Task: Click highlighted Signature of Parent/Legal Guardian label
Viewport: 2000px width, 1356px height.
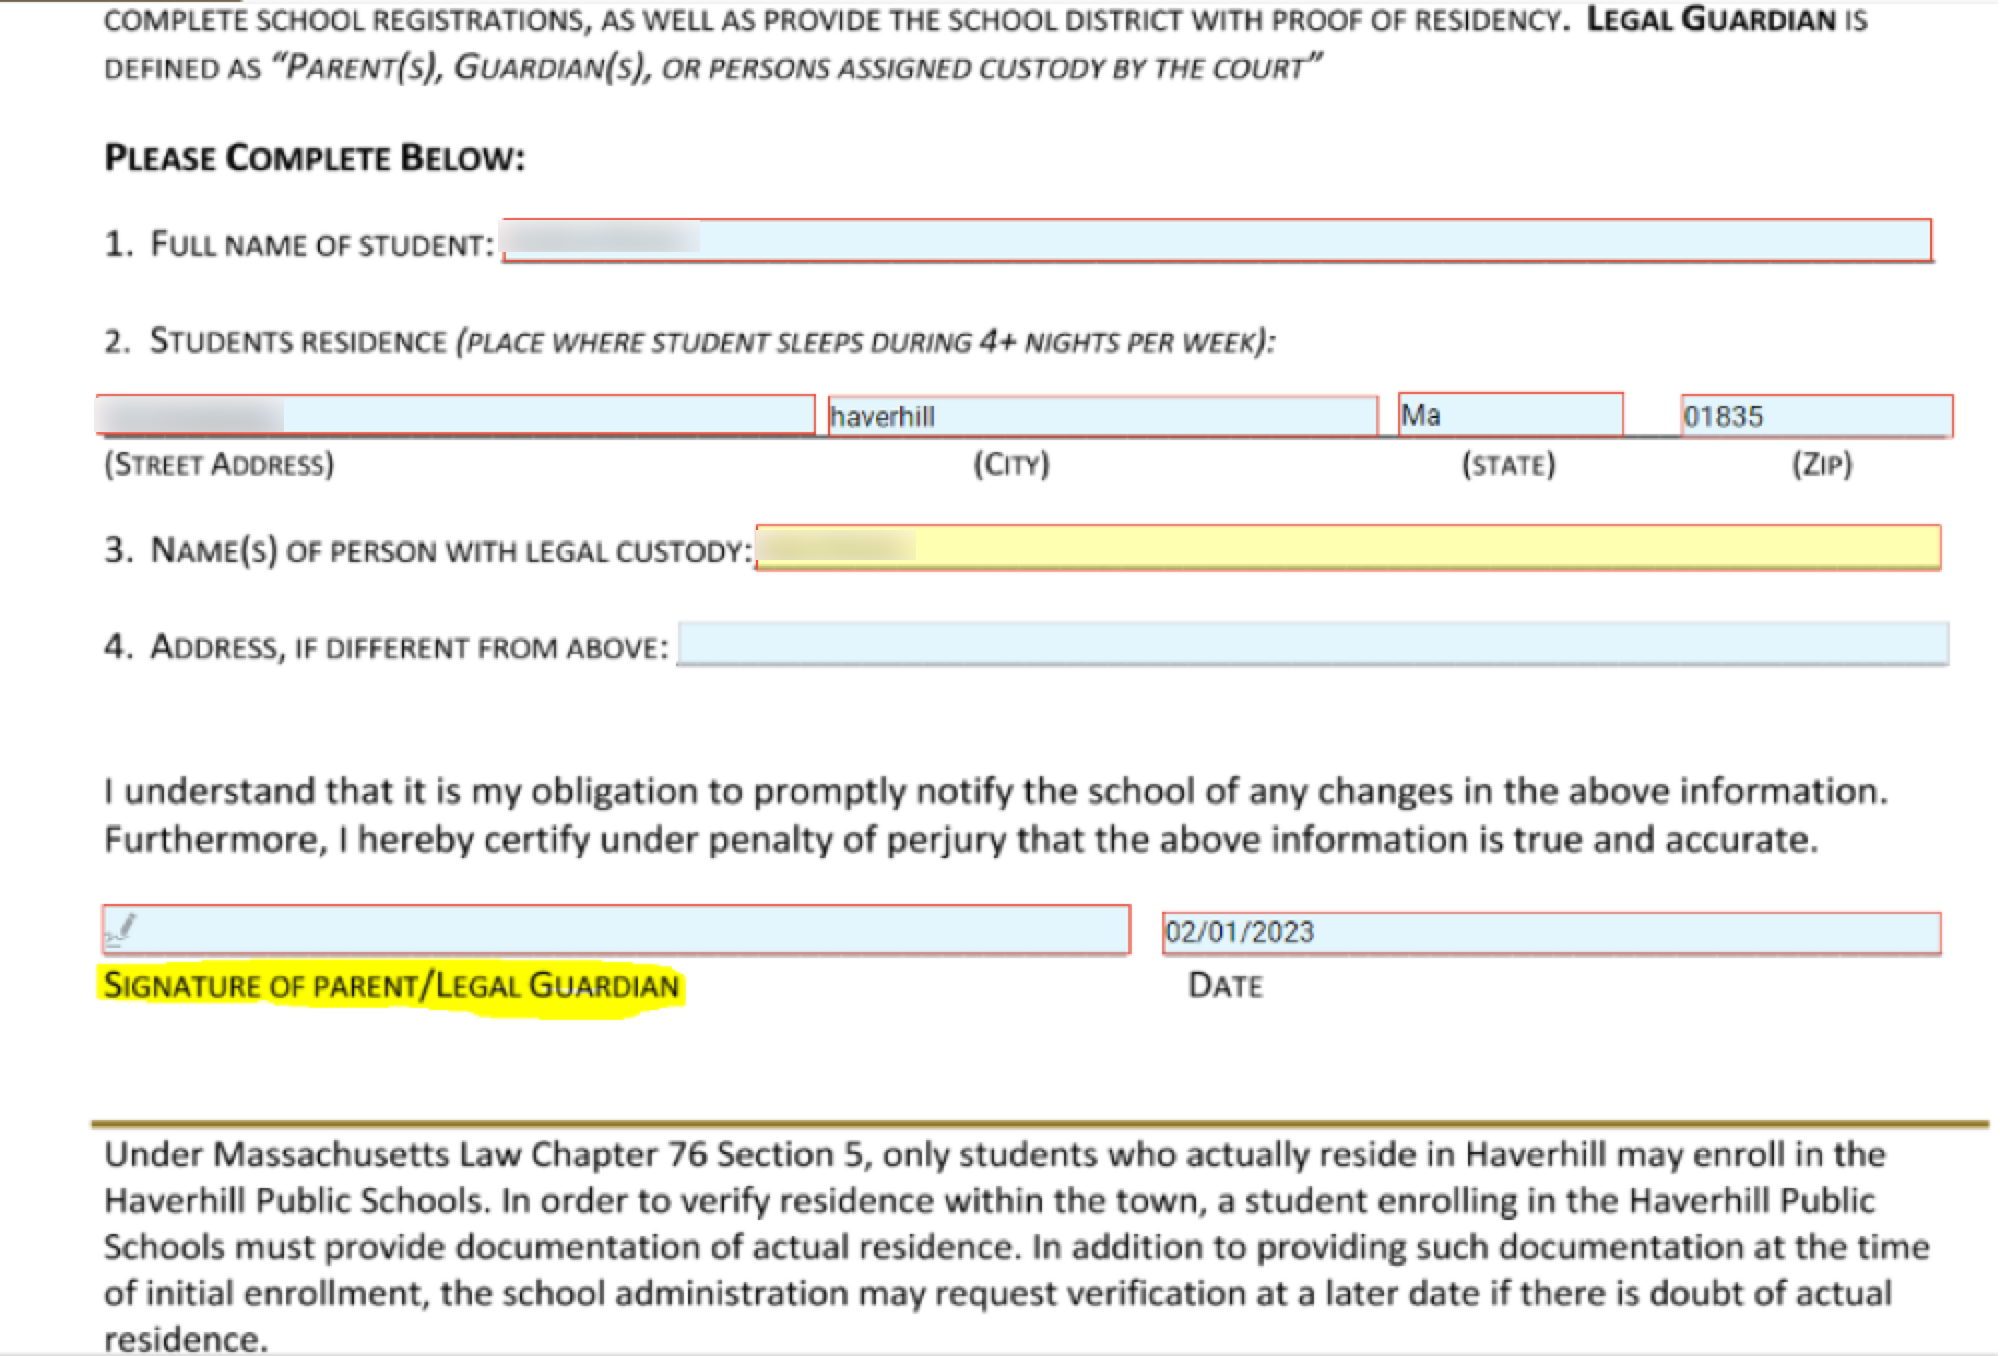Action: [x=391, y=986]
